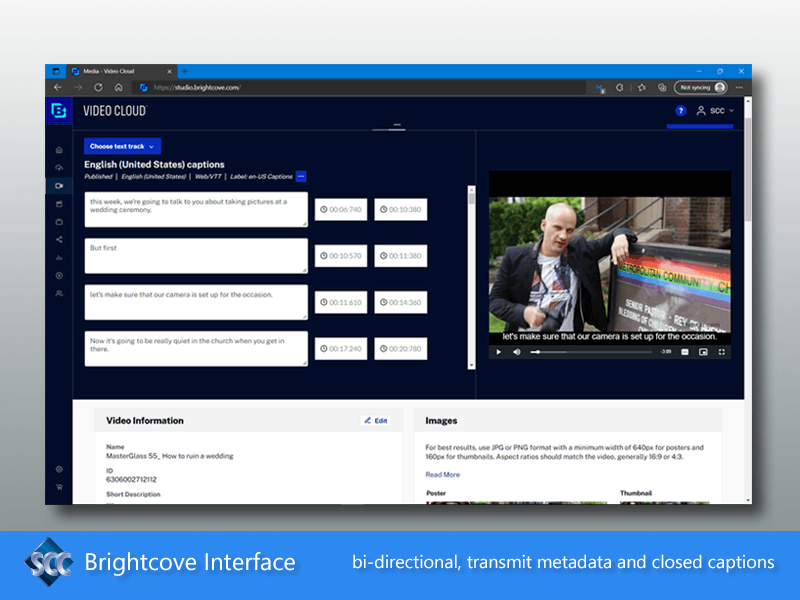800x600 pixels.
Task: Open the shopping cart sidebar icon
Action: (59, 487)
